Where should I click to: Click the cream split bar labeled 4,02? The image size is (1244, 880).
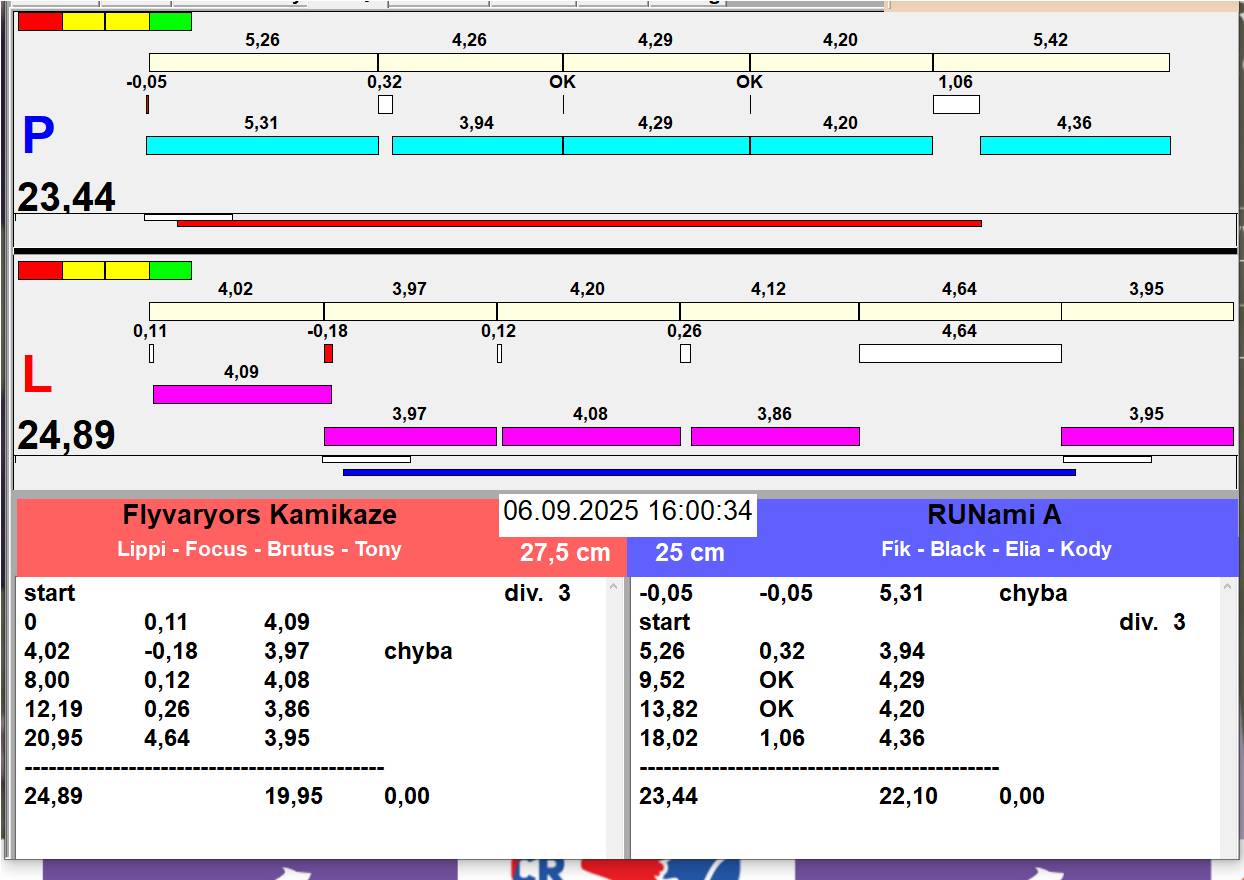pyautogui.click(x=236, y=311)
